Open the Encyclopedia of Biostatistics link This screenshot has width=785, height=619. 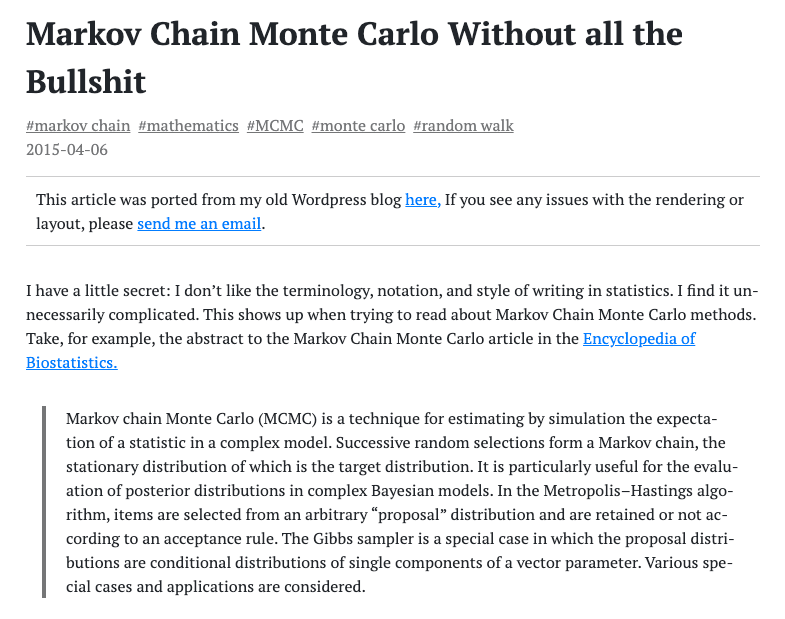[638, 338]
